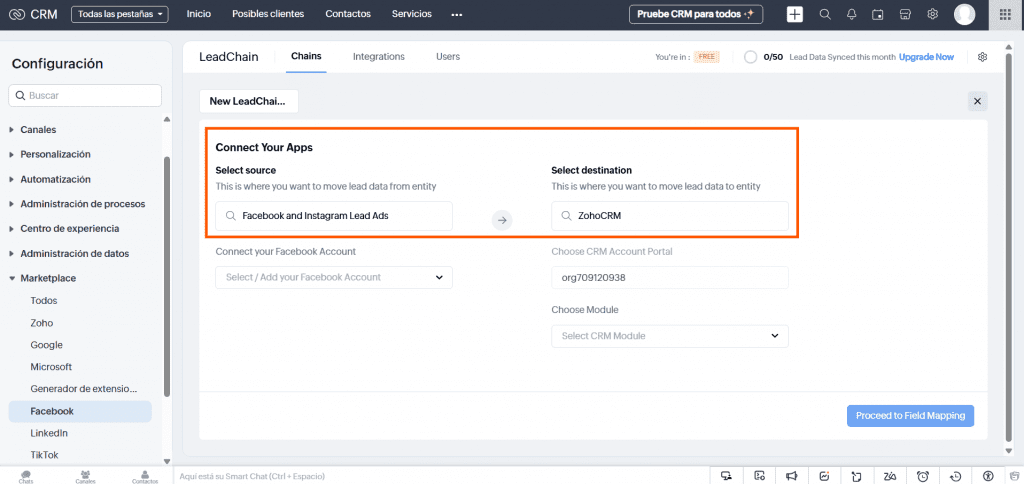Click the org709120938 portal field
Screen dimensions: 1024x484
coord(669,278)
